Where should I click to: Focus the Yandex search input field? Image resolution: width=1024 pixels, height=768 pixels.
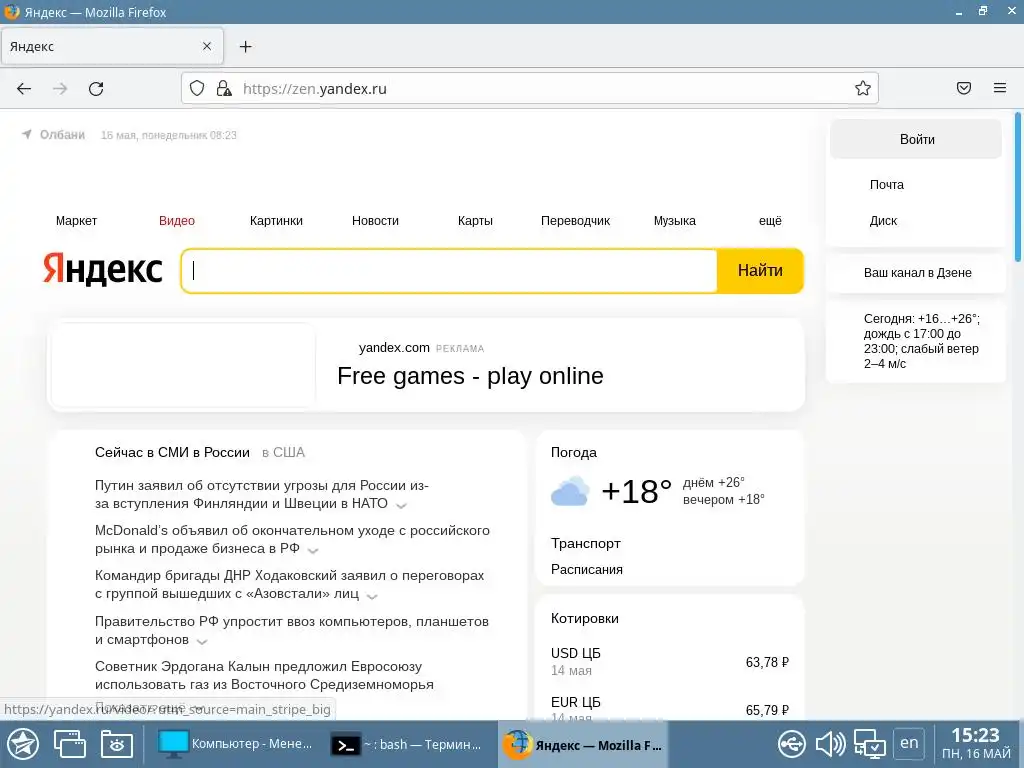449,270
